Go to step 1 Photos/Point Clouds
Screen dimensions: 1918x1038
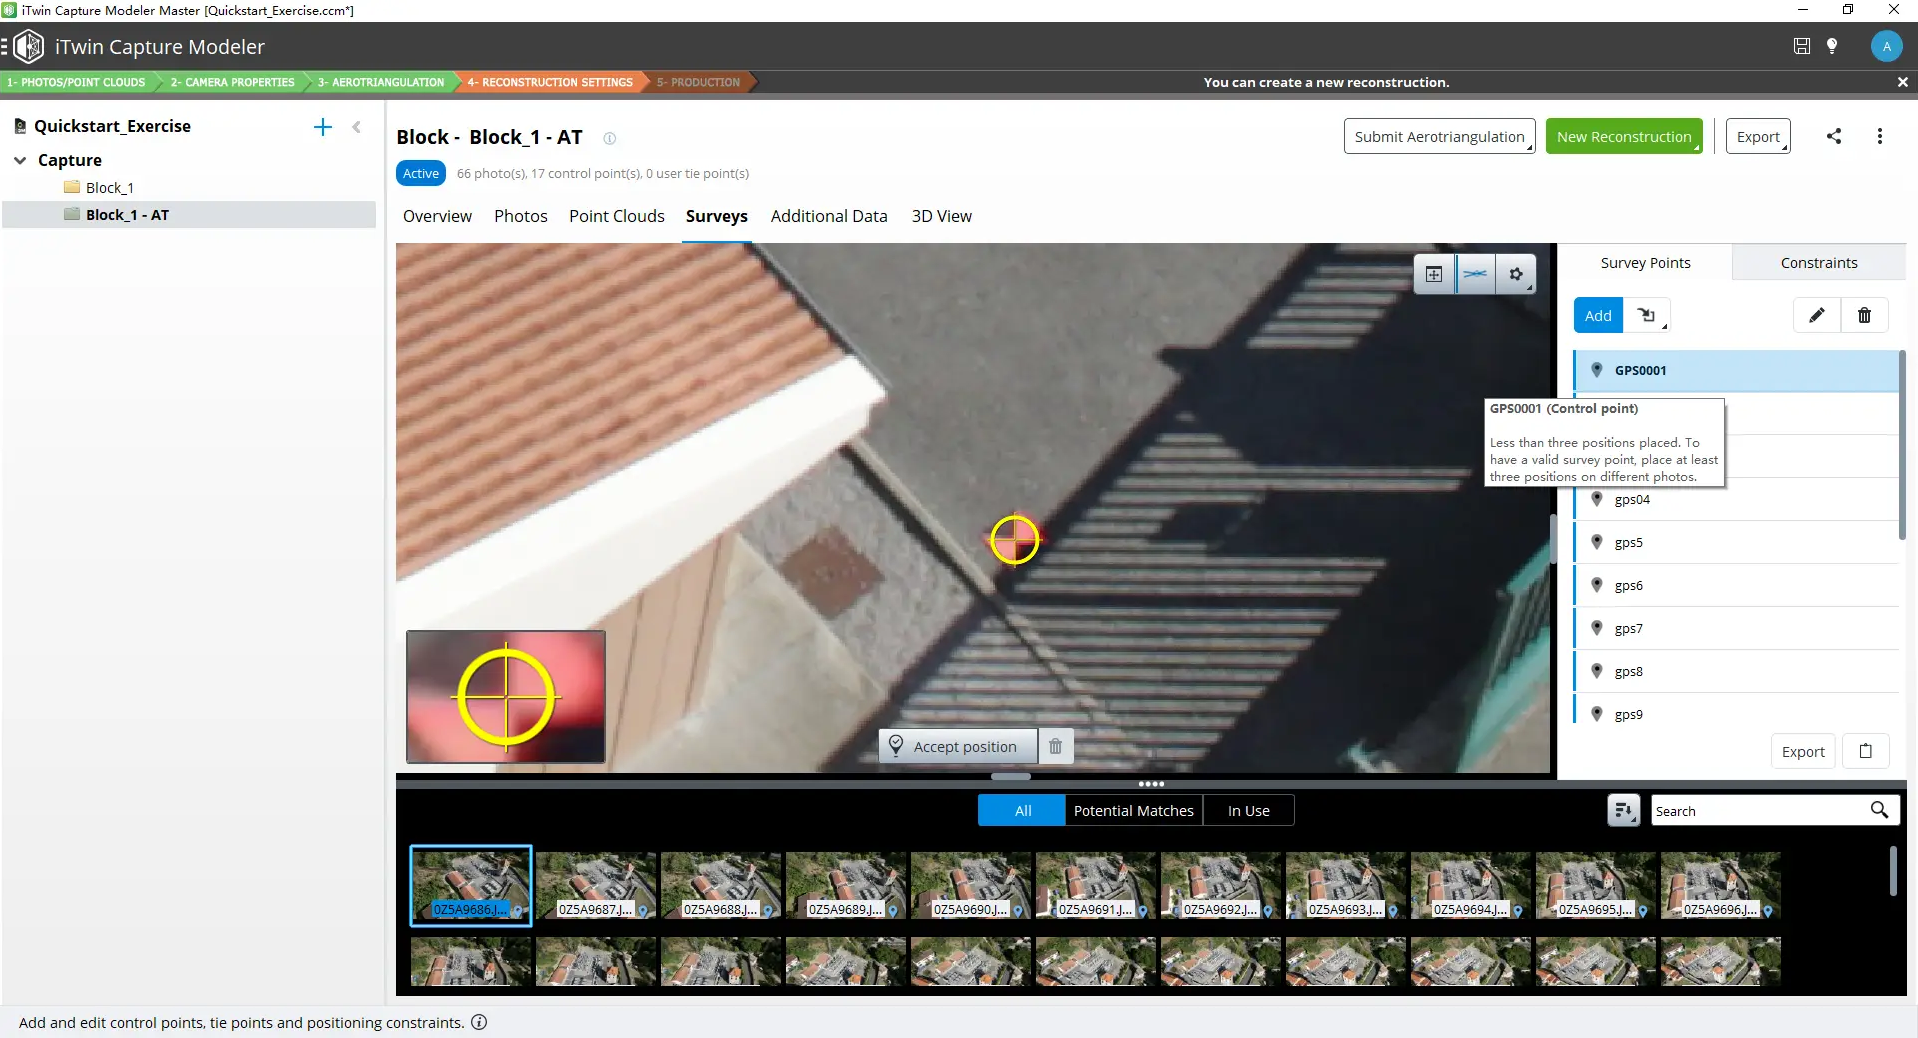point(77,82)
